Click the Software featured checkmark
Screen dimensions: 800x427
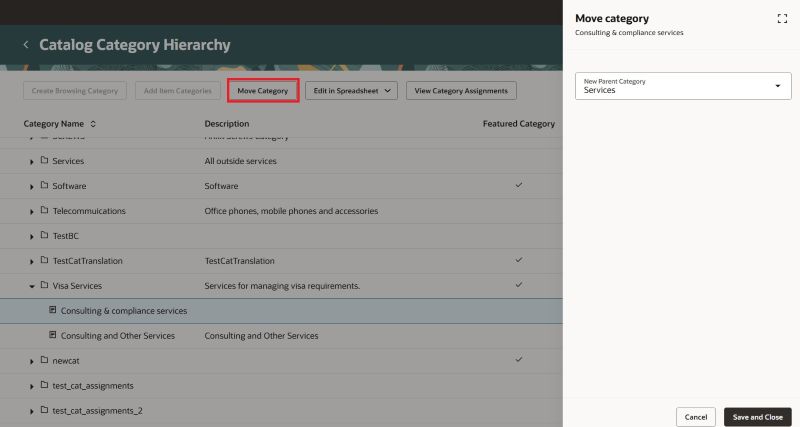519,185
